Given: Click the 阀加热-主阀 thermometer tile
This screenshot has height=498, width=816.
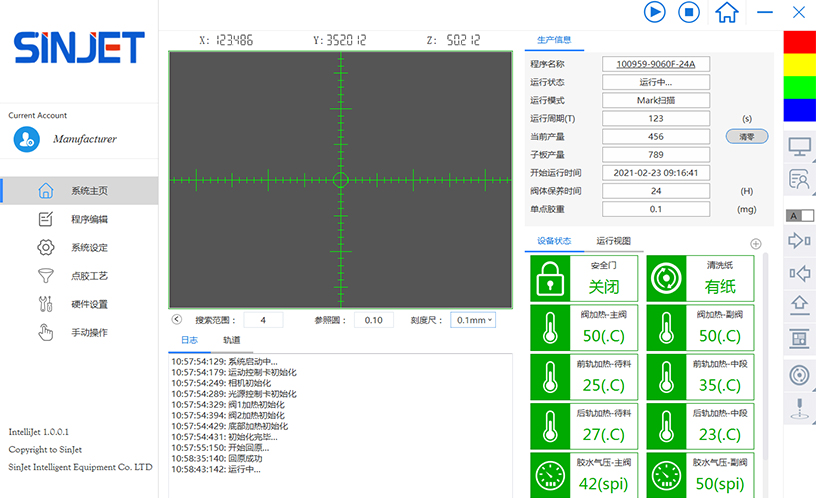Looking at the screenshot, I should pos(584,327).
